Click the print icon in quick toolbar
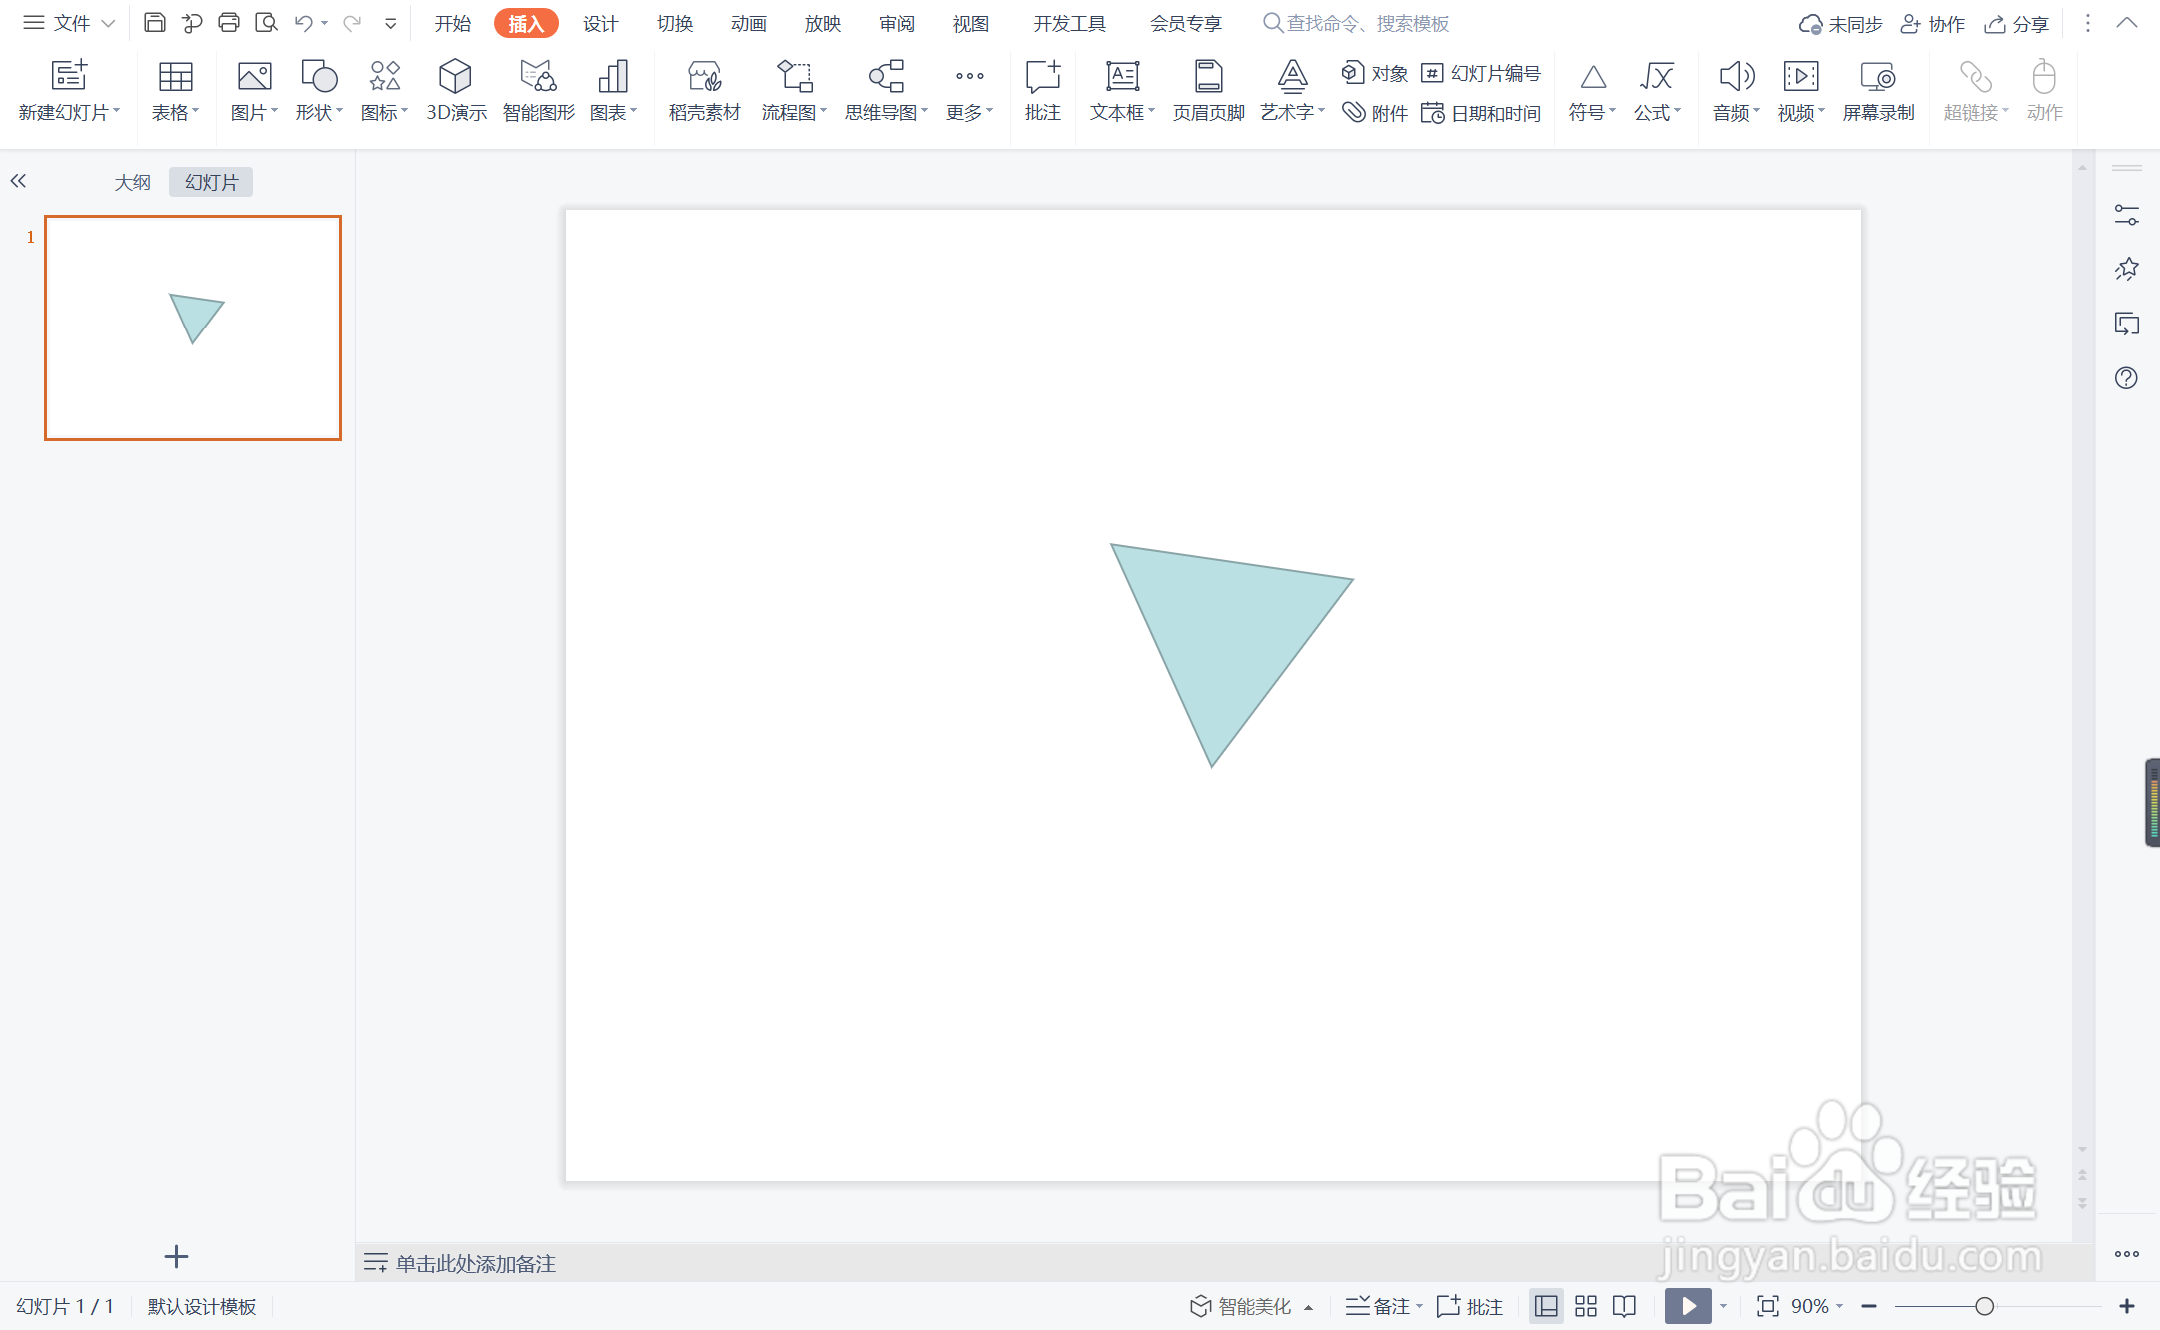Image resolution: width=2160 pixels, height=1330 pixels. click(229, 22)
